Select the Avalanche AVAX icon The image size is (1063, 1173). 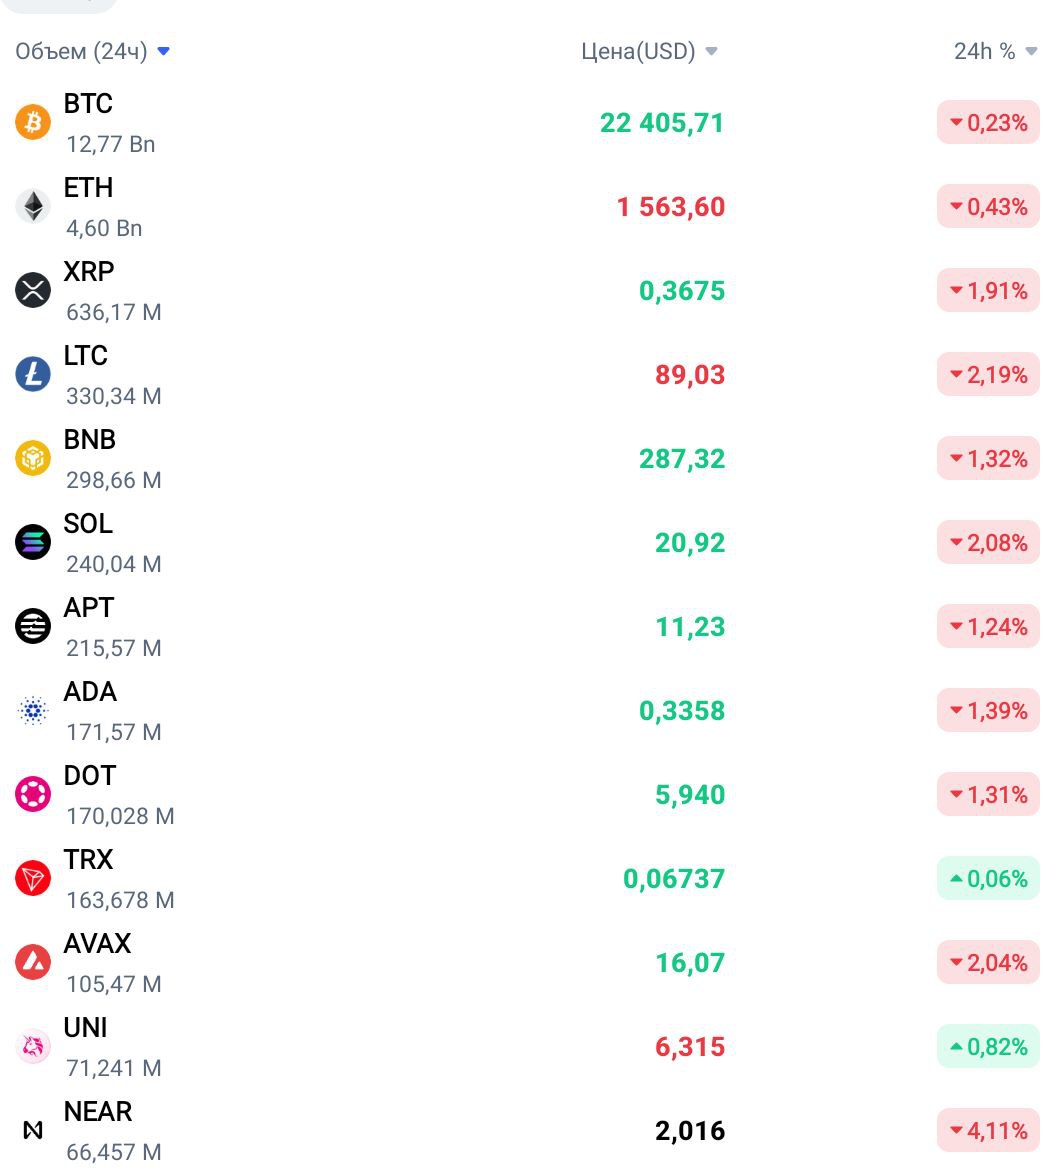(33, 962)
